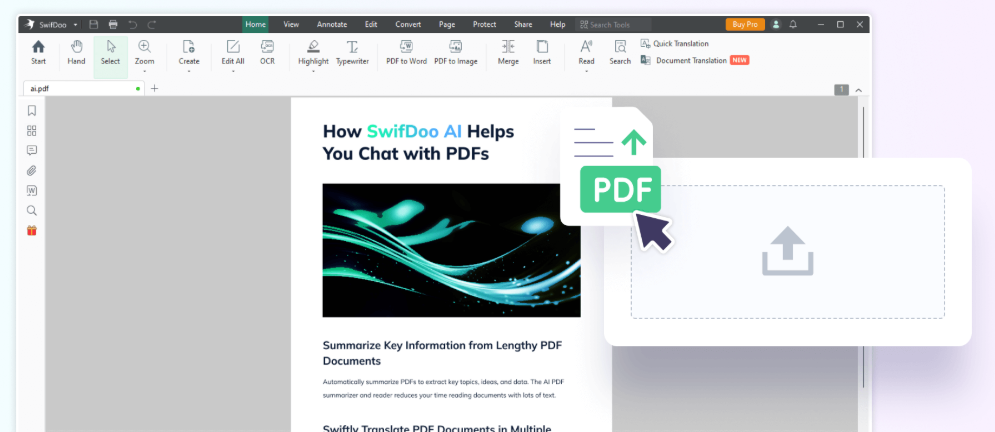Click the red gift box icon
The image size is (995, 432).
[32, 230]
